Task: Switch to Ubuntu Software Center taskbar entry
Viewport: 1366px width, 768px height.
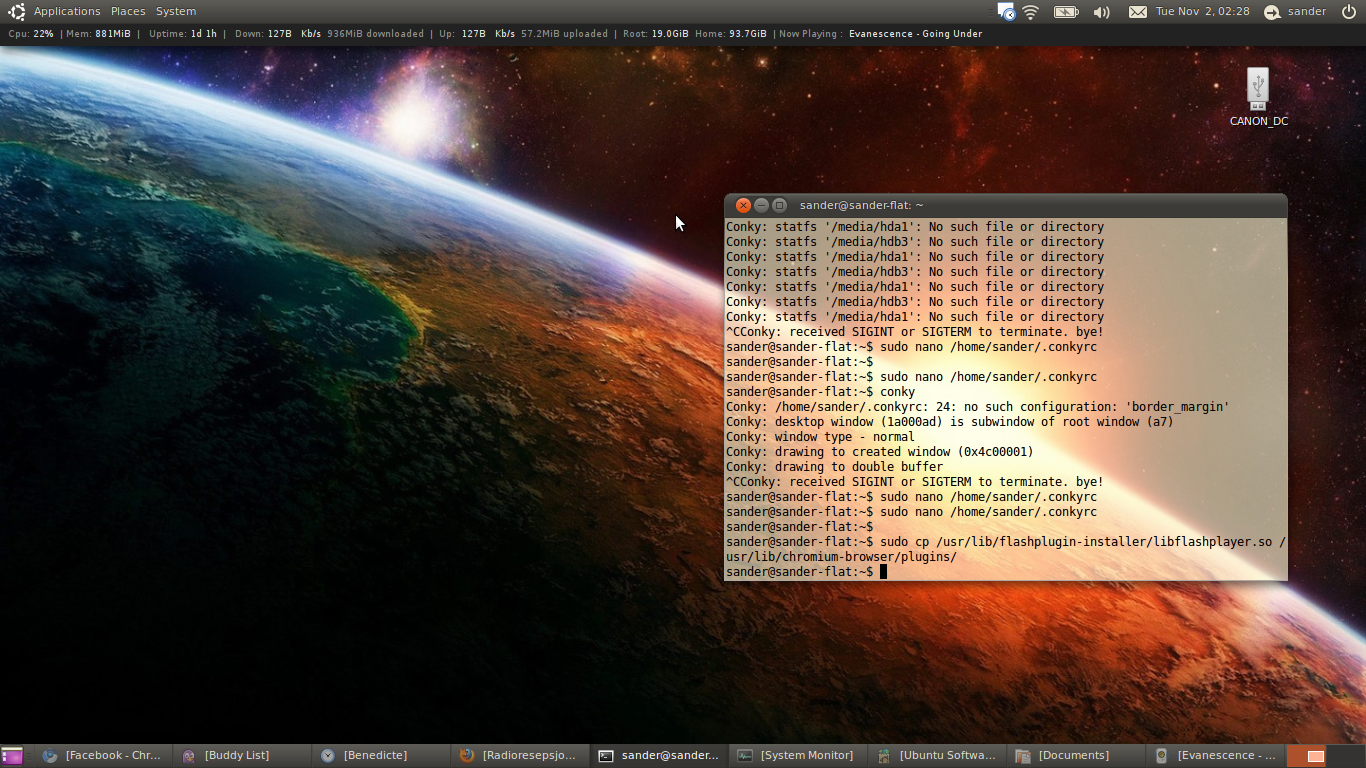Action: [x=935, y=756]
